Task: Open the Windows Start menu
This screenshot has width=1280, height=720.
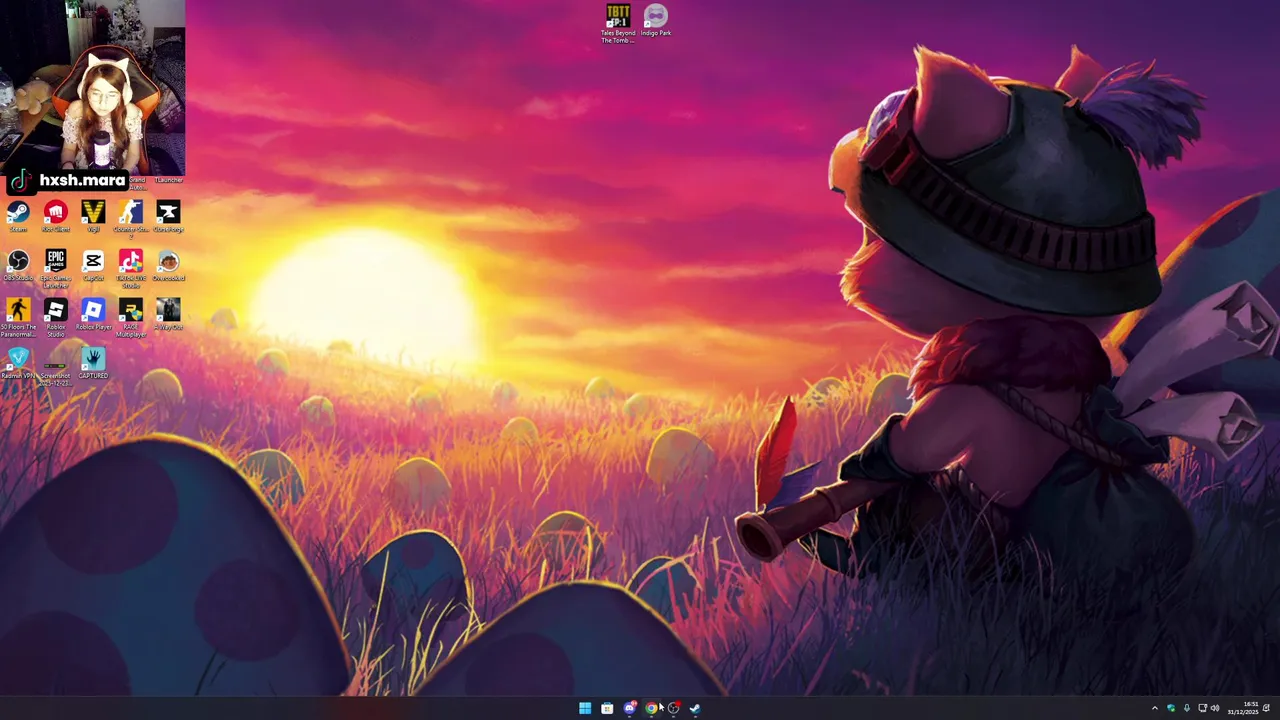Action: point(585,708)
